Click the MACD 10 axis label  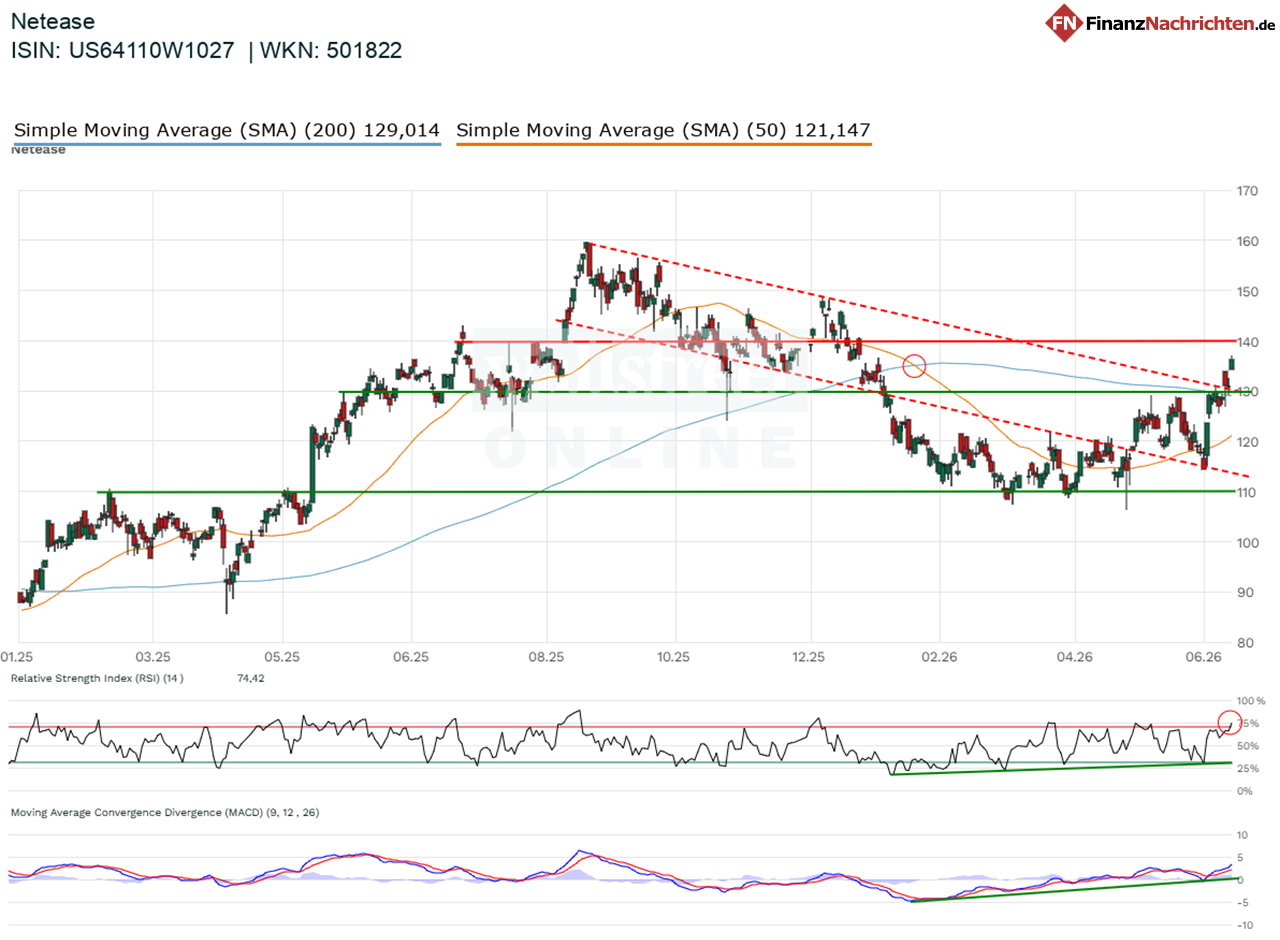pyautogui.click(x=1244, y=835)
